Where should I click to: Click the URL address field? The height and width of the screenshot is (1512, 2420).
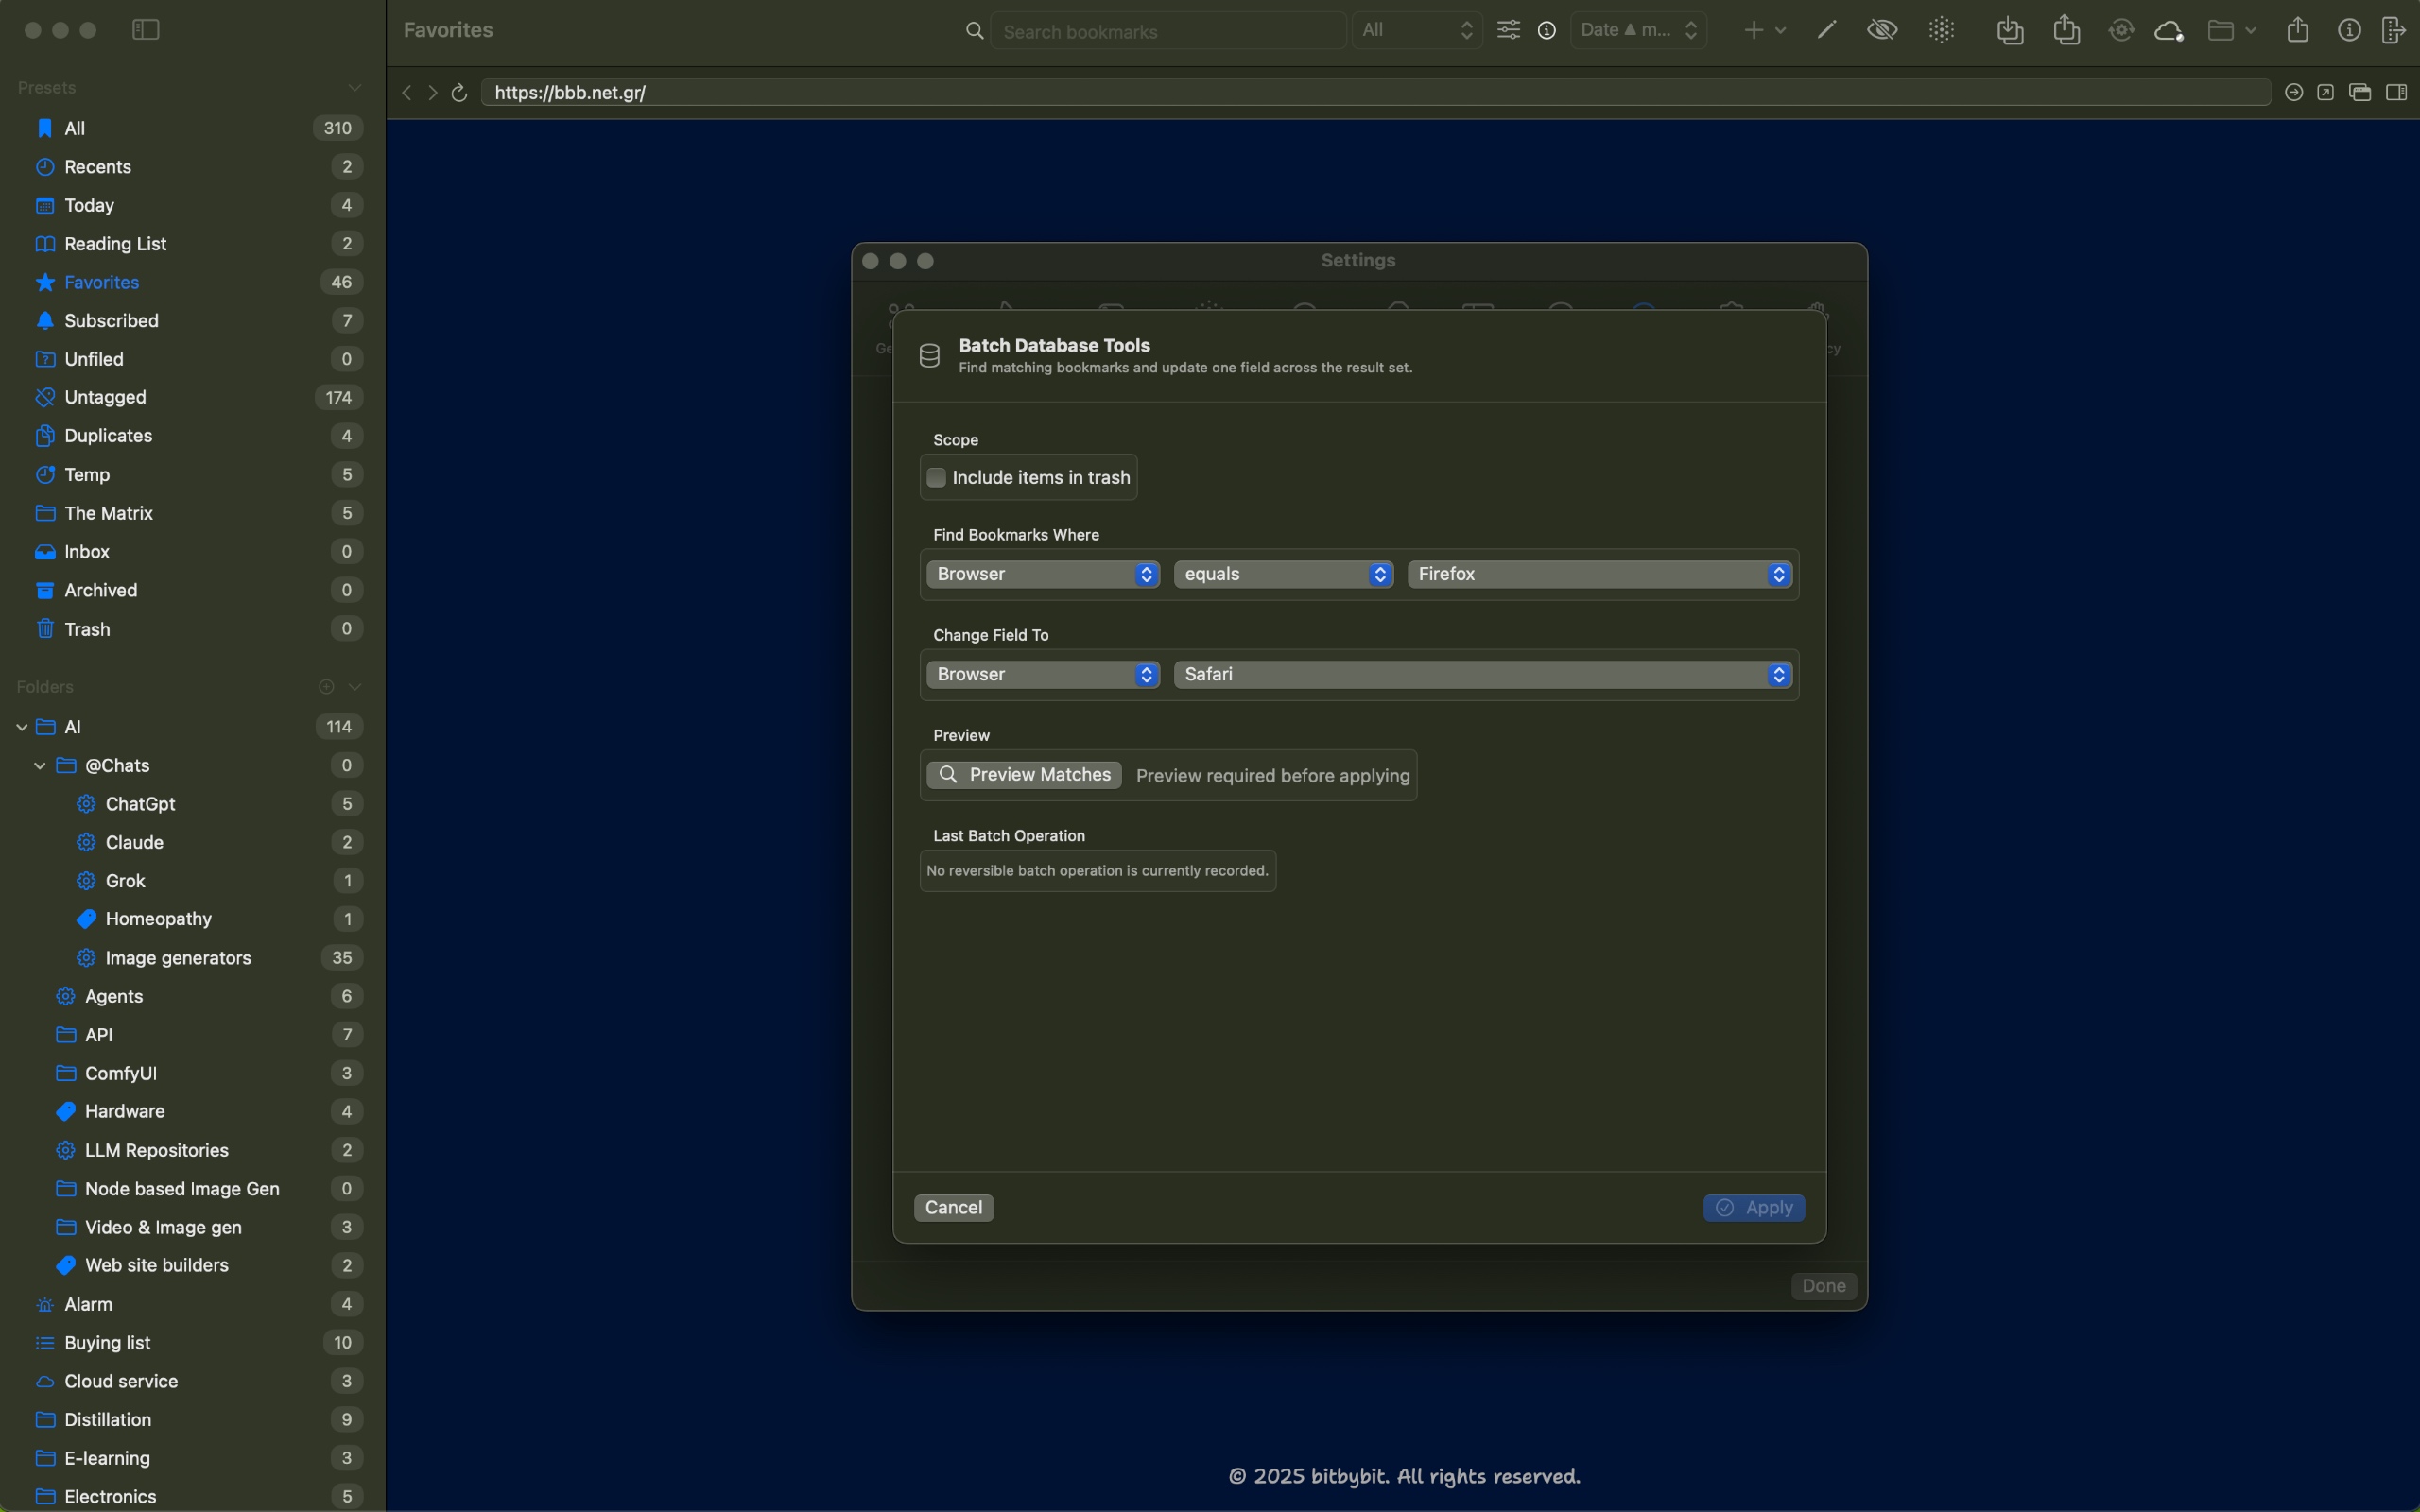pyautogui.click(x=1375, y=92)
